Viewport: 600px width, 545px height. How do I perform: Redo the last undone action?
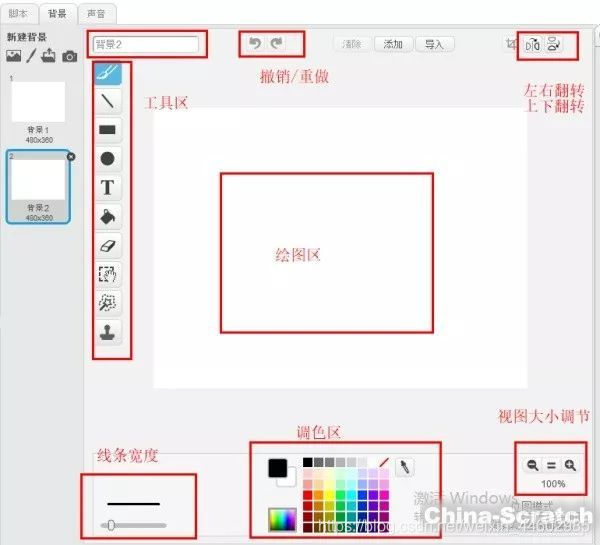click(x=276, y=43)
